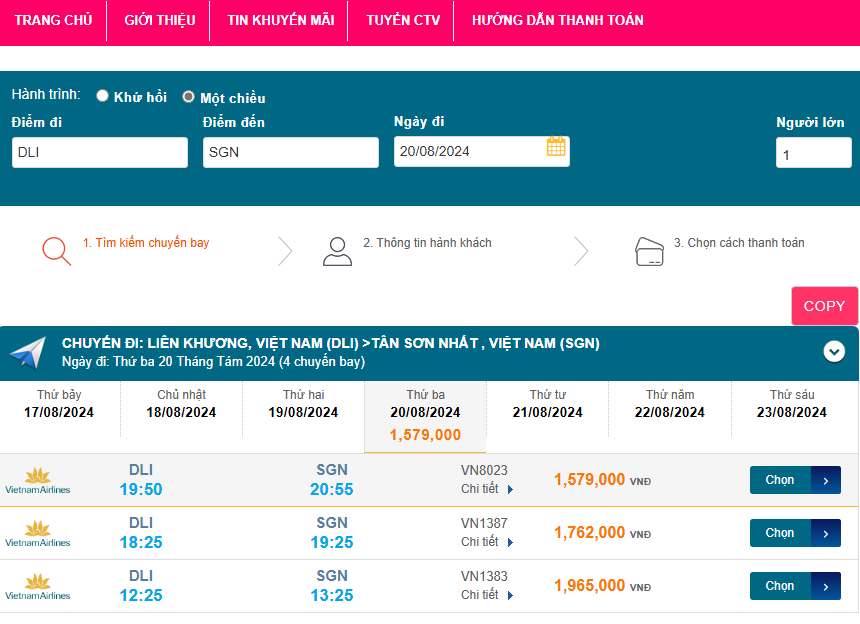This screenshot has width=860, height=624.
Task: Go to Hướng dẫn thanh toán page
Action: [x=557, y=20]
